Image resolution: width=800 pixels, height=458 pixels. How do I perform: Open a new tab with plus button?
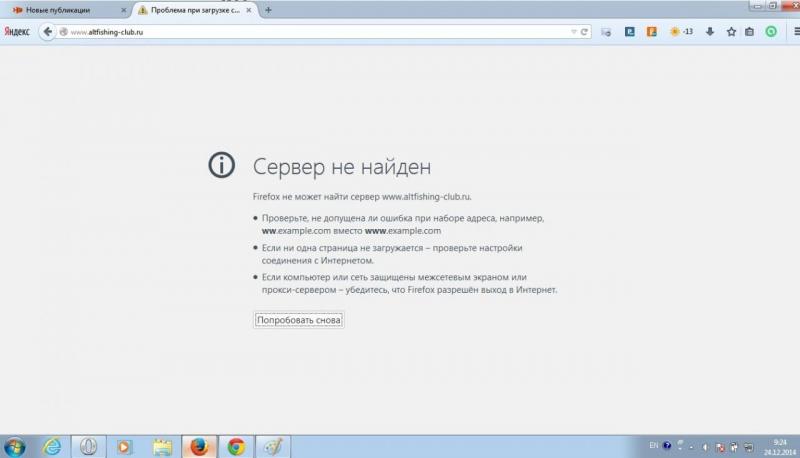pos(268,10)
